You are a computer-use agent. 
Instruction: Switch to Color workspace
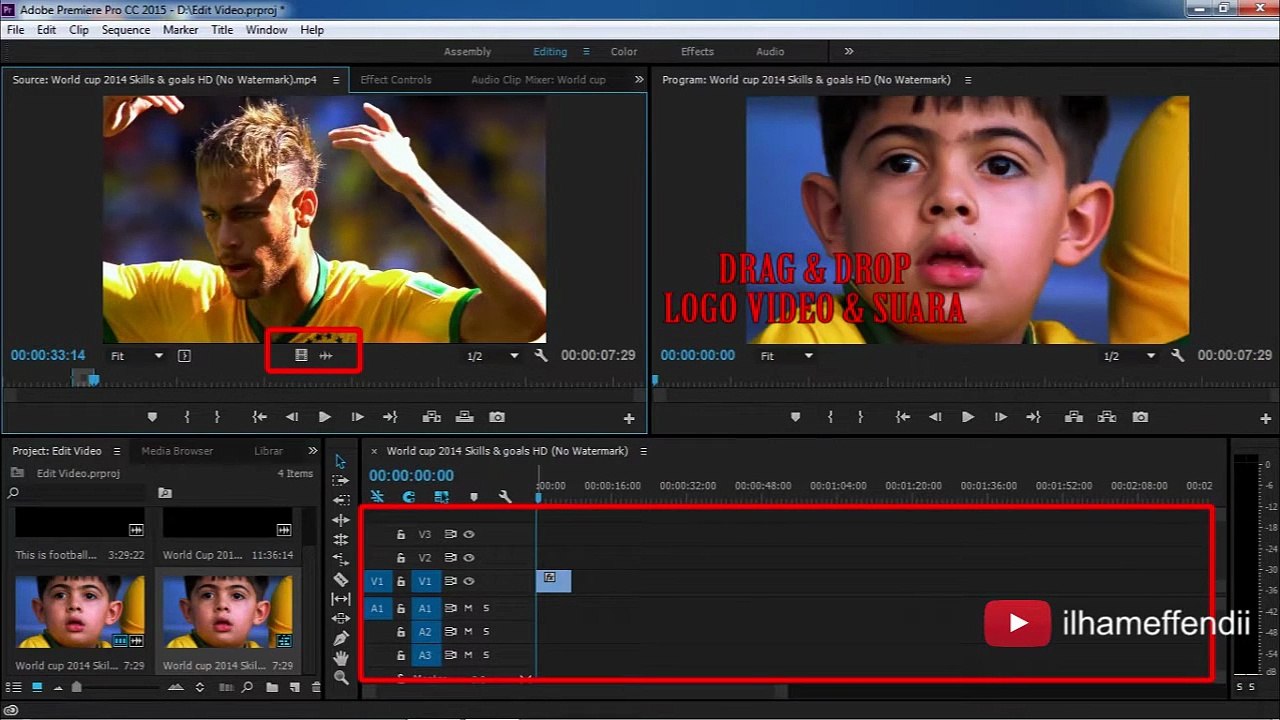click(x=624, y=52)
